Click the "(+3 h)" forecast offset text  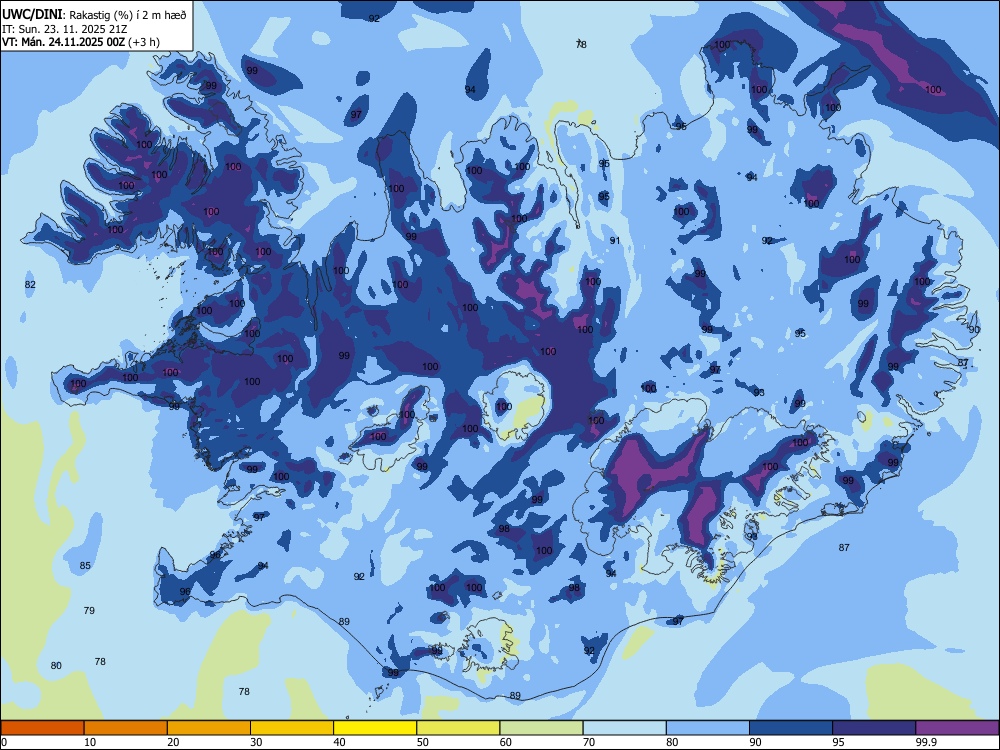click(x=144, y=42)
